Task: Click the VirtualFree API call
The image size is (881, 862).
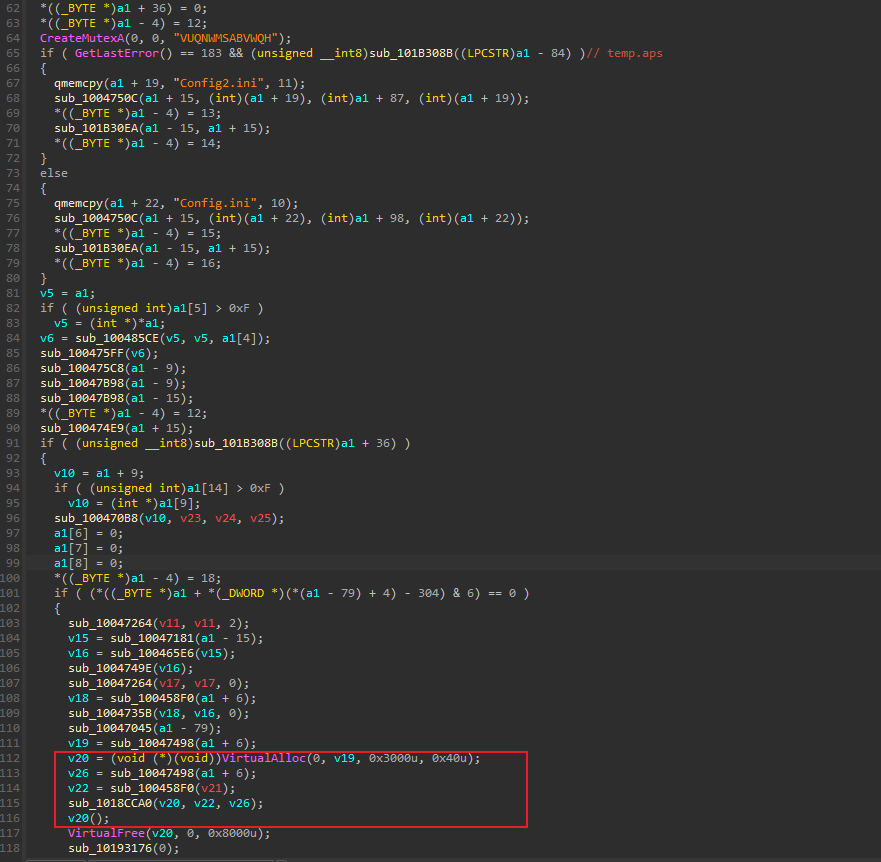Action: point(107,833)
